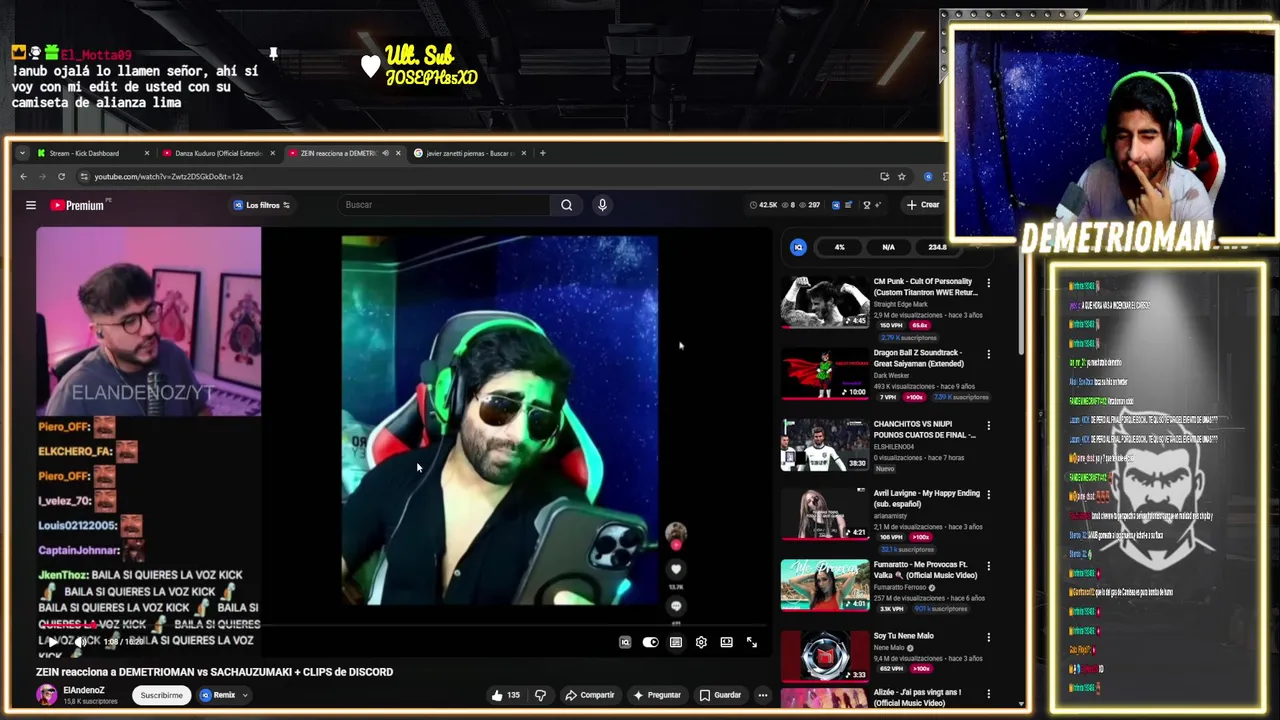The width and height of the screenshot is (1280, 720).
Task: Open the ElAndenoZ channel name link
Action: 84,690
